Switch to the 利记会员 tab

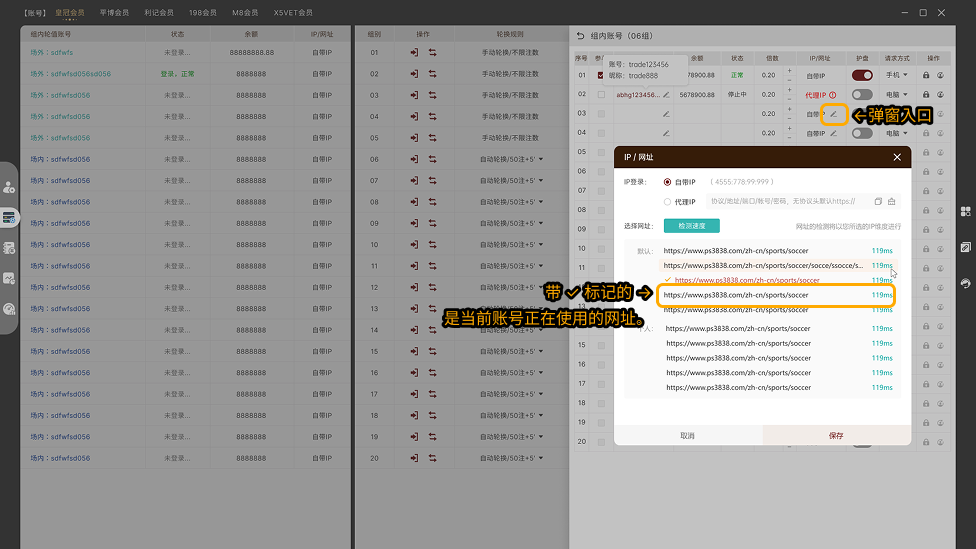click(159, 12)
